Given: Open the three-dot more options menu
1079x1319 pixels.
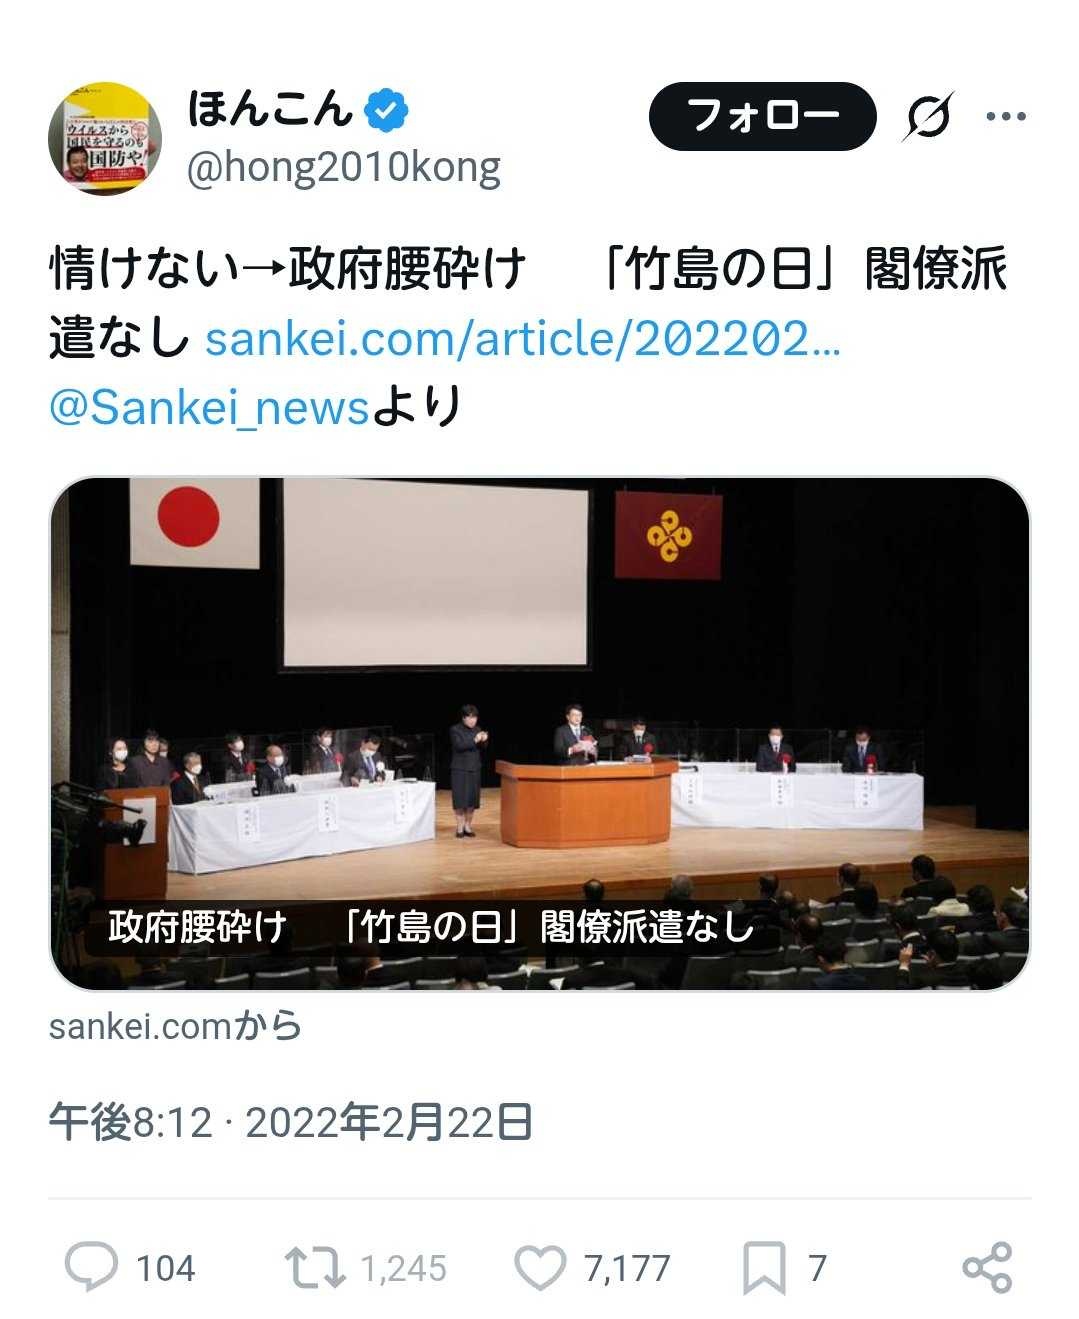Looking at the screenshot, I should [x=1005, y=117].
